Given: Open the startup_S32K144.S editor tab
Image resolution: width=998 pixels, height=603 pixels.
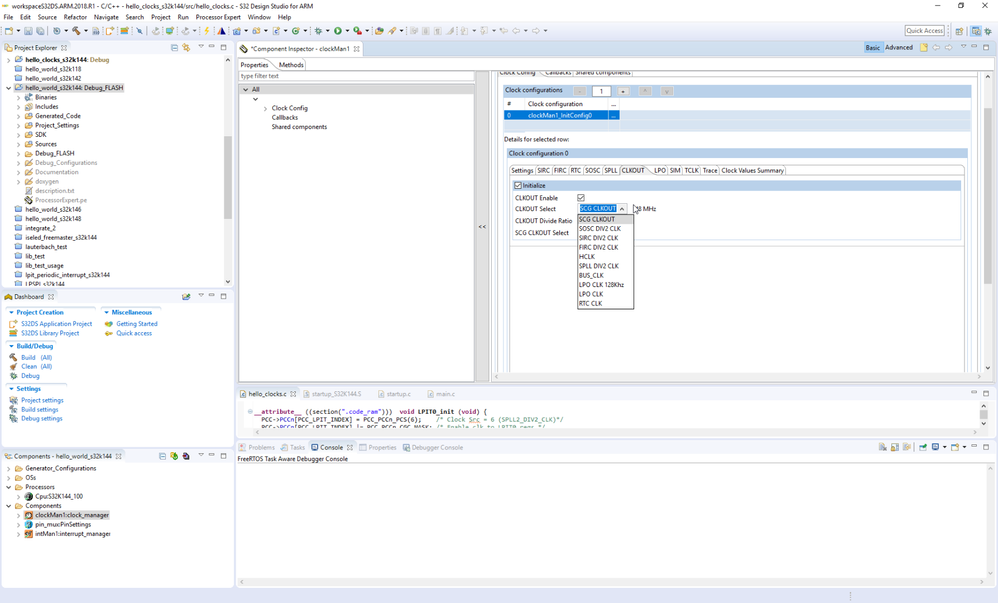Looking at the screenshot, I should pyautogui.click(x=335, y=394).
